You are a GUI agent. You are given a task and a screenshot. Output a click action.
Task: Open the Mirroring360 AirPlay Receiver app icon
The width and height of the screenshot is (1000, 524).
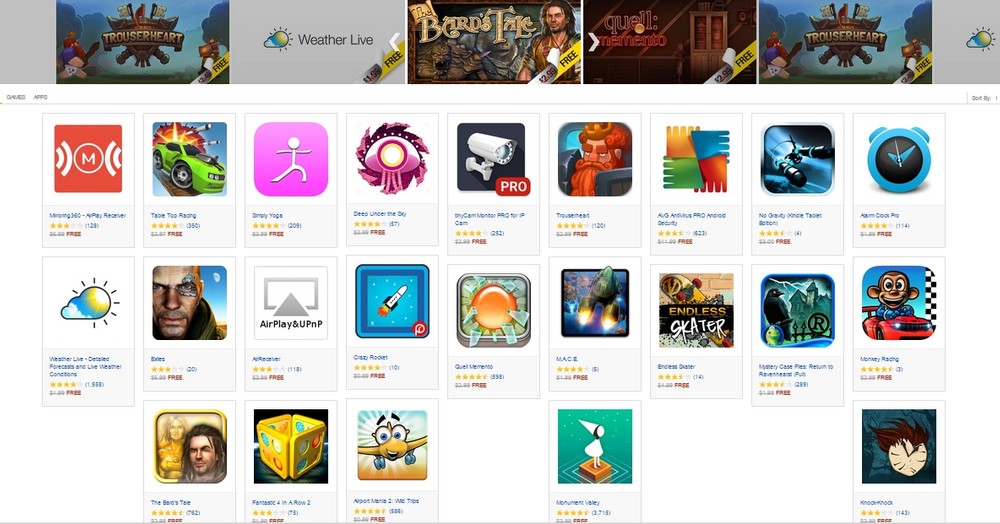88,159
